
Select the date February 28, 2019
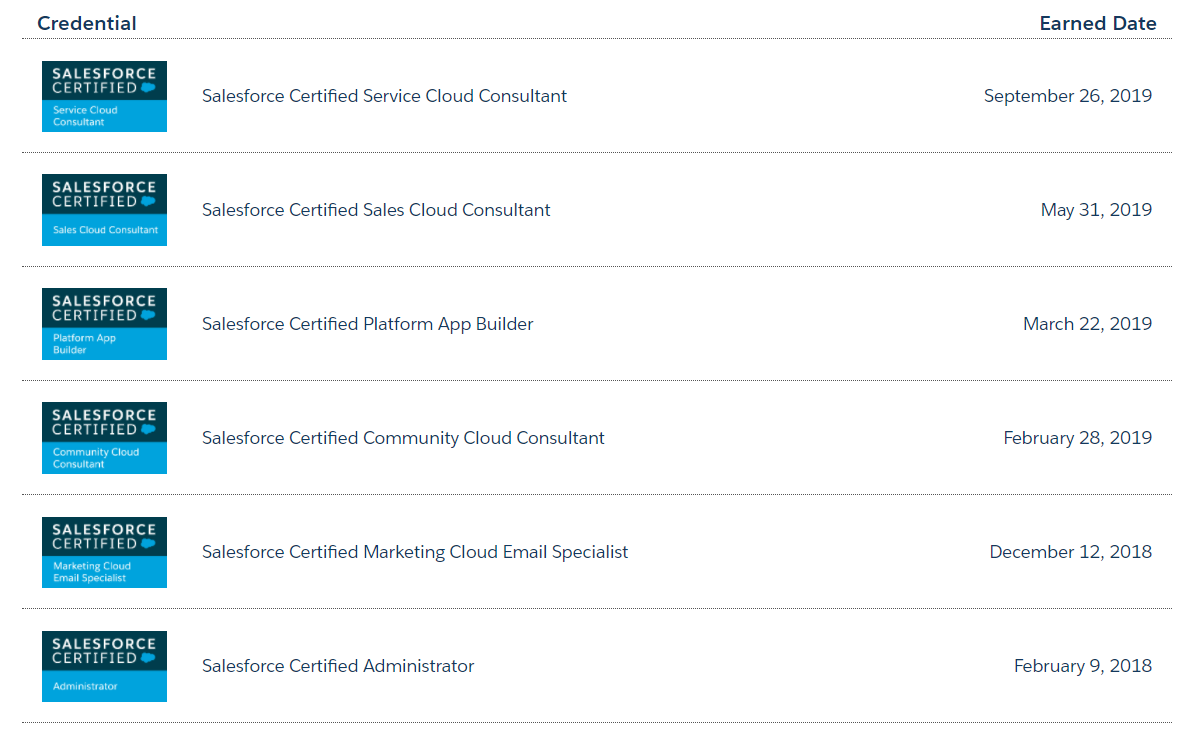point(1077,438)
